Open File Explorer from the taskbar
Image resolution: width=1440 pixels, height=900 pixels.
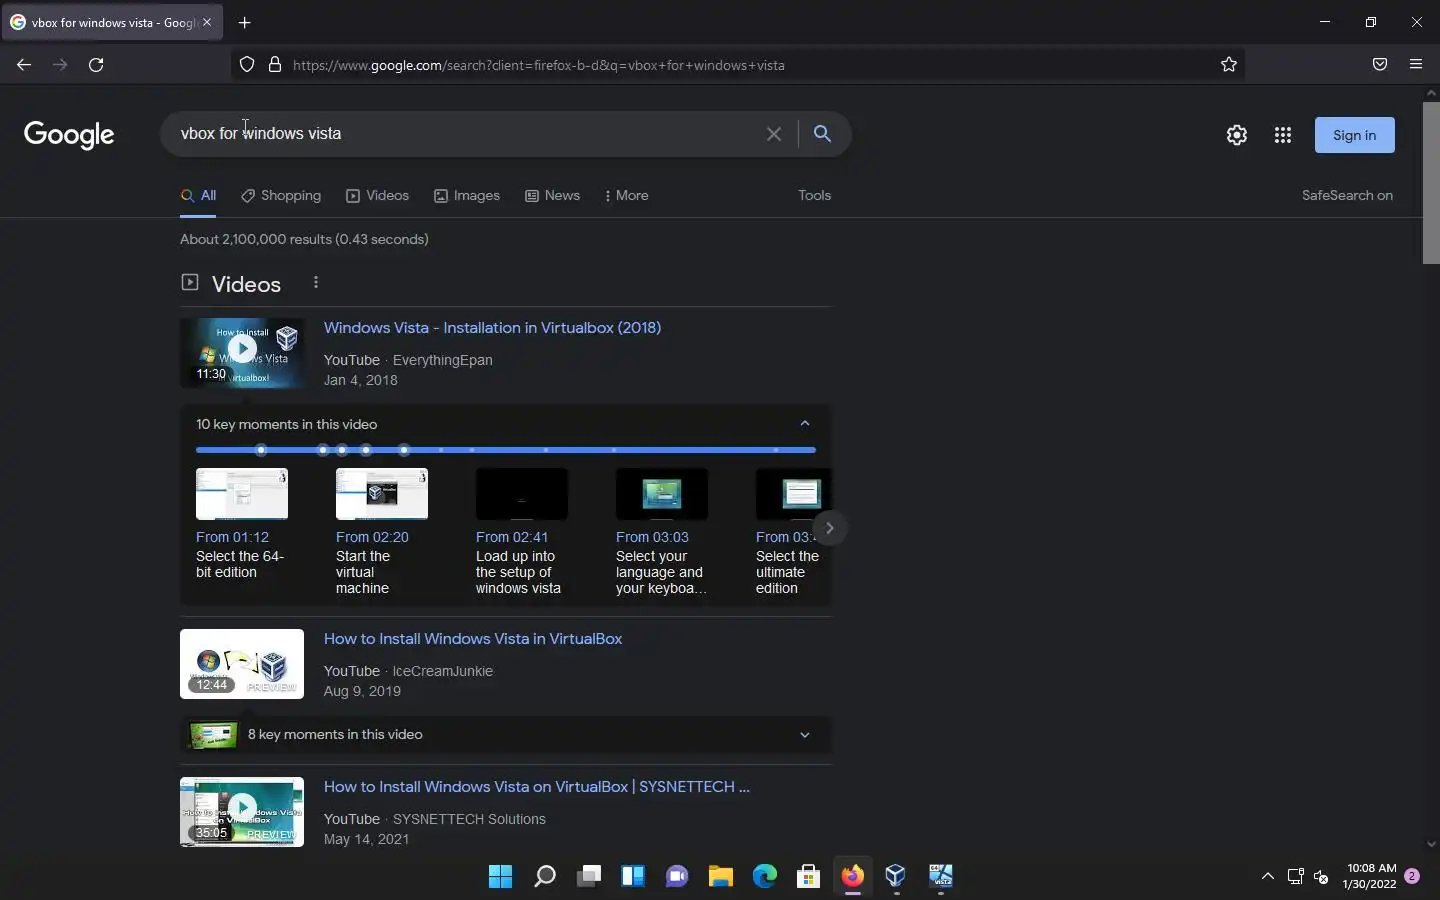721,877
